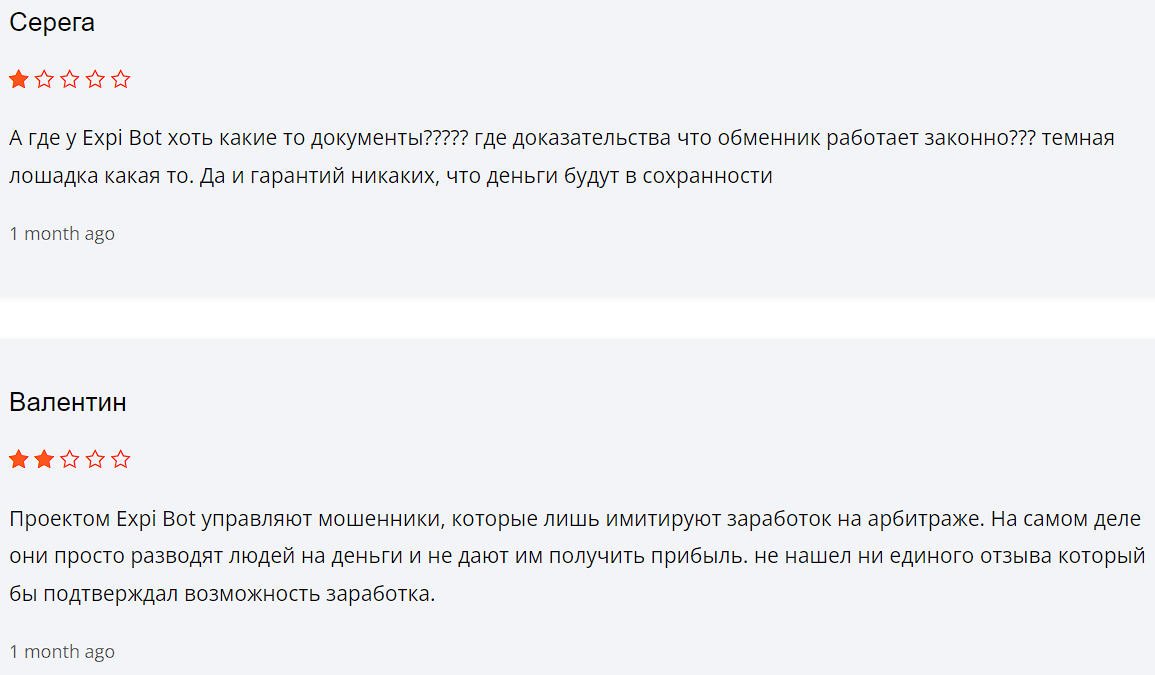Click first star in Валентин's rating
The image size is (1155, 675).
tap(19, 460)
